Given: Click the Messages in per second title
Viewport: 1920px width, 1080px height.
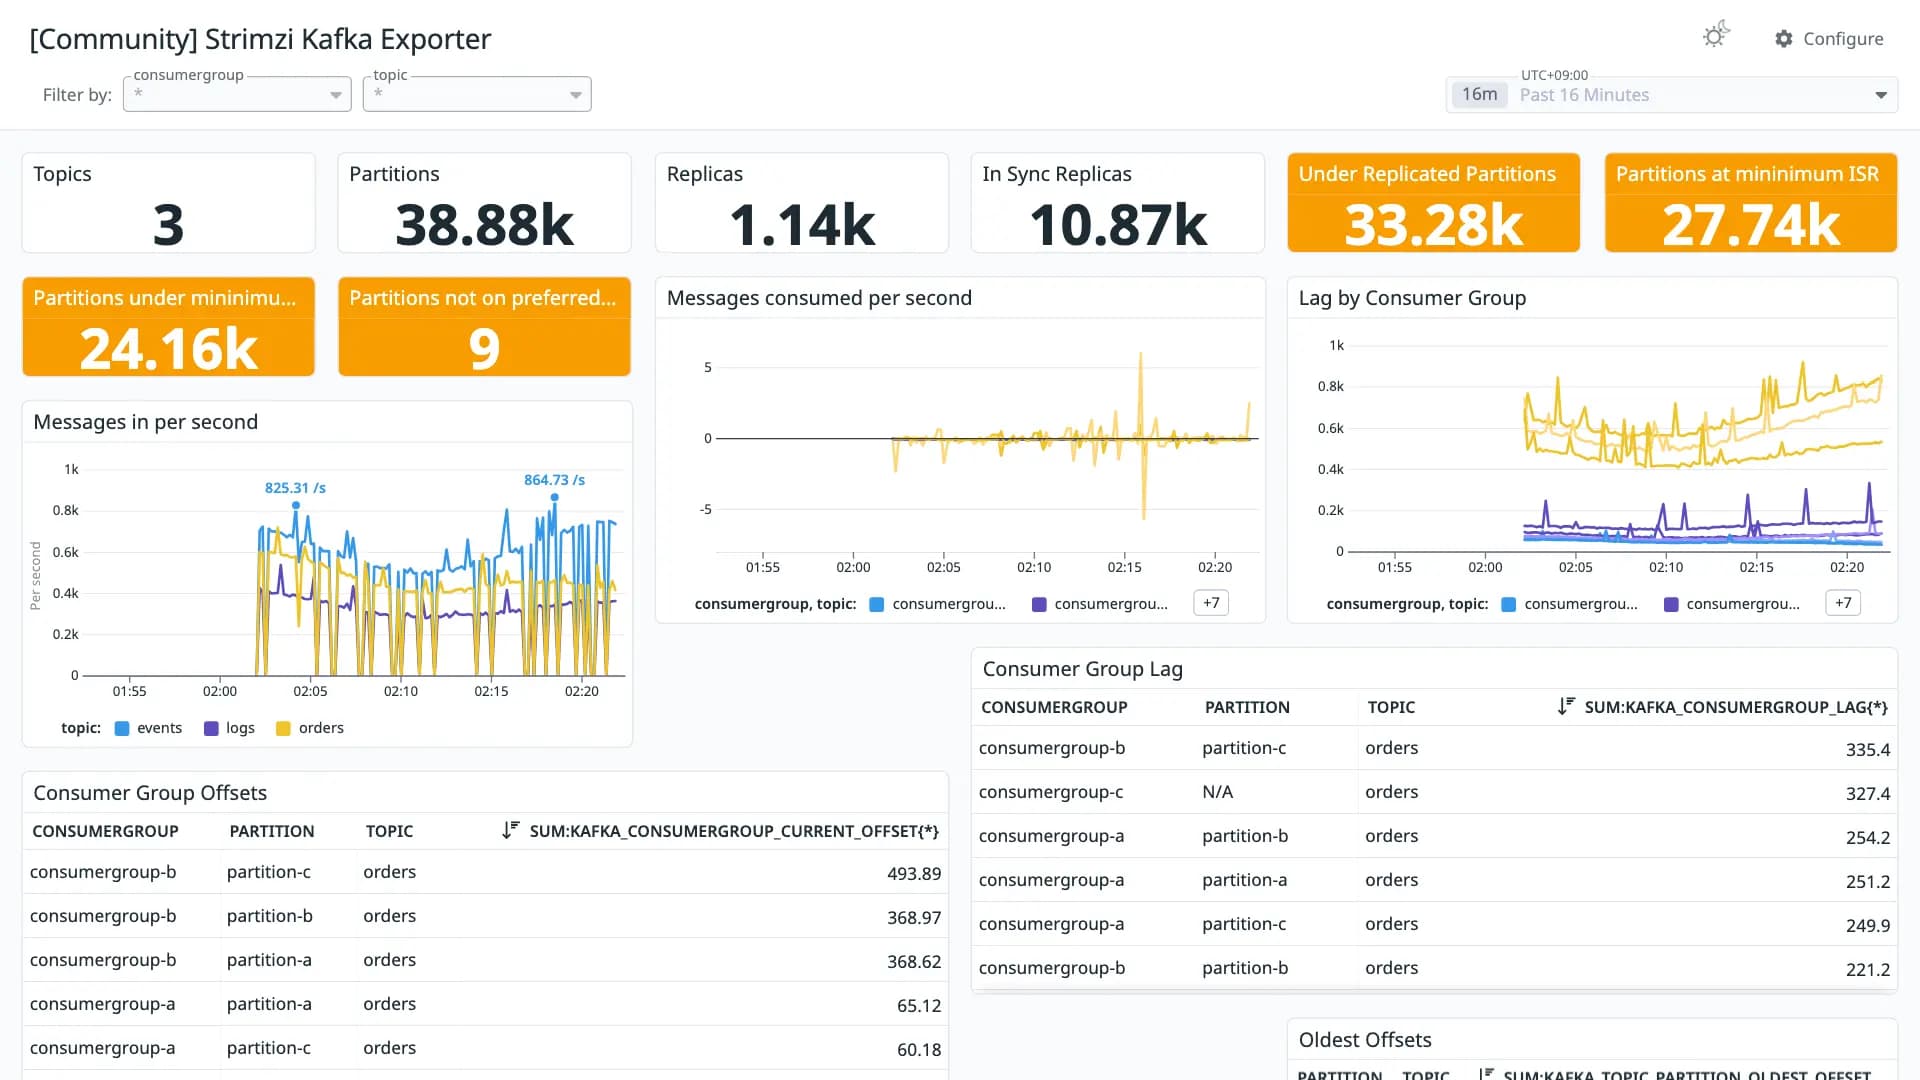Looking at the screenshot, I should 146,422.
